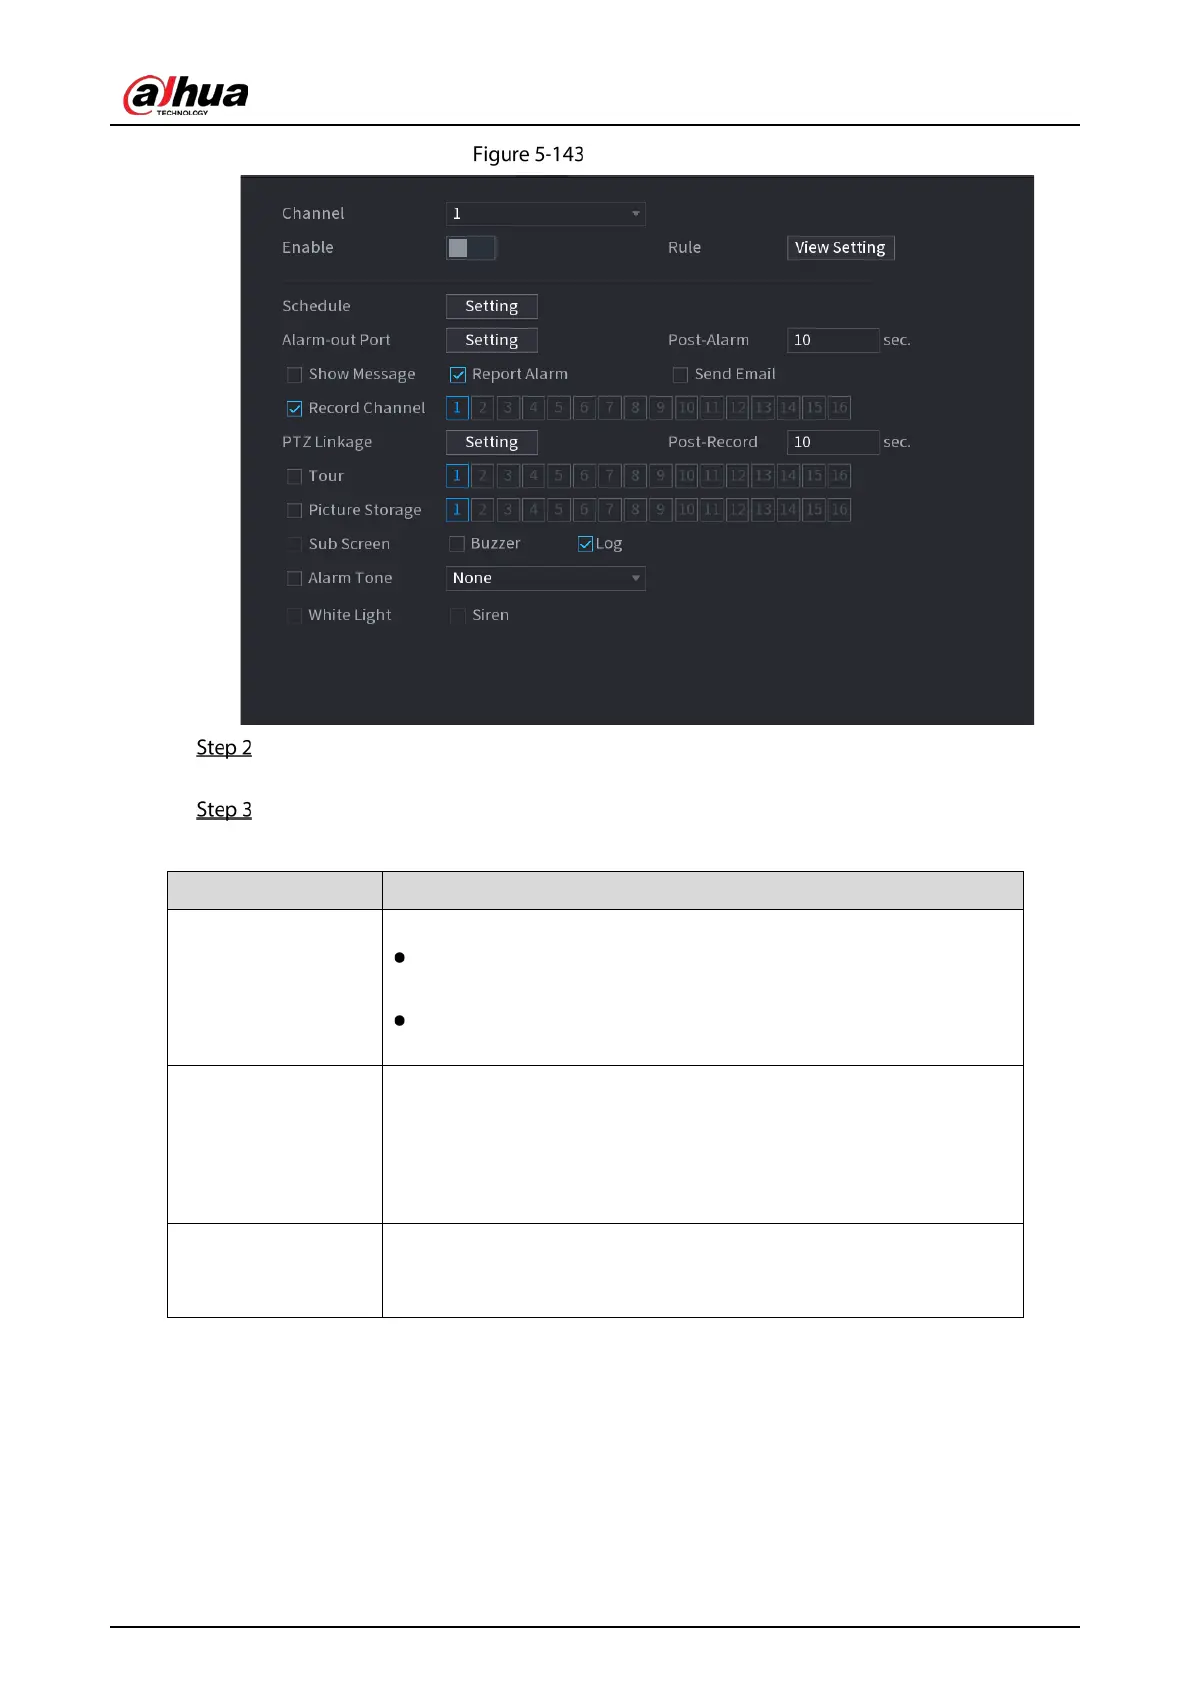Open the Channel dropdown showing 1
This screenshot has width=1191, height=1684.
pos(545,214)
